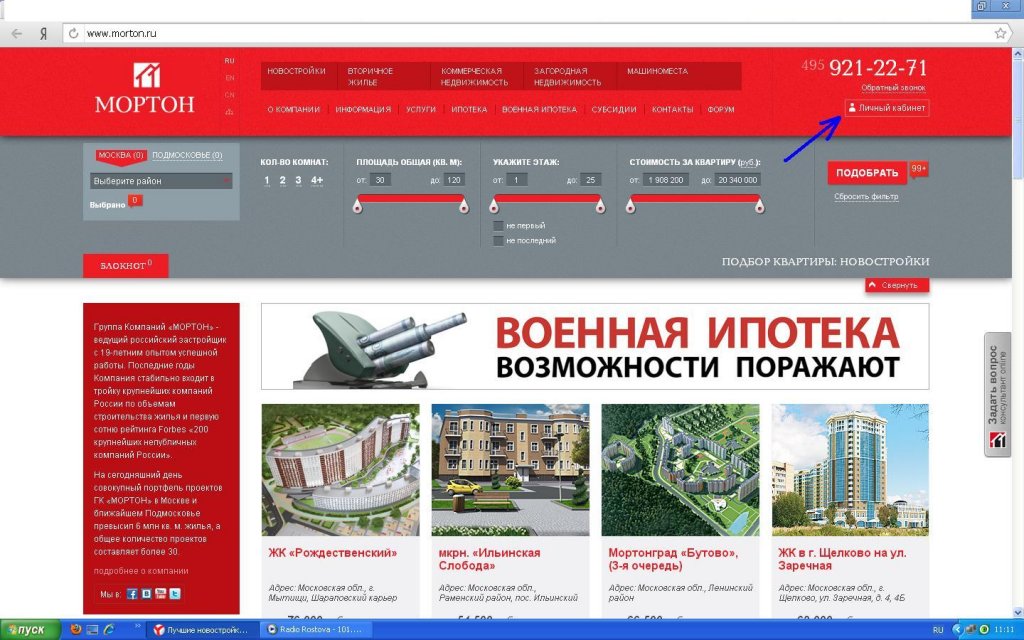
Task: Follow the 'подробнее о компании' link
Action: 140,571
